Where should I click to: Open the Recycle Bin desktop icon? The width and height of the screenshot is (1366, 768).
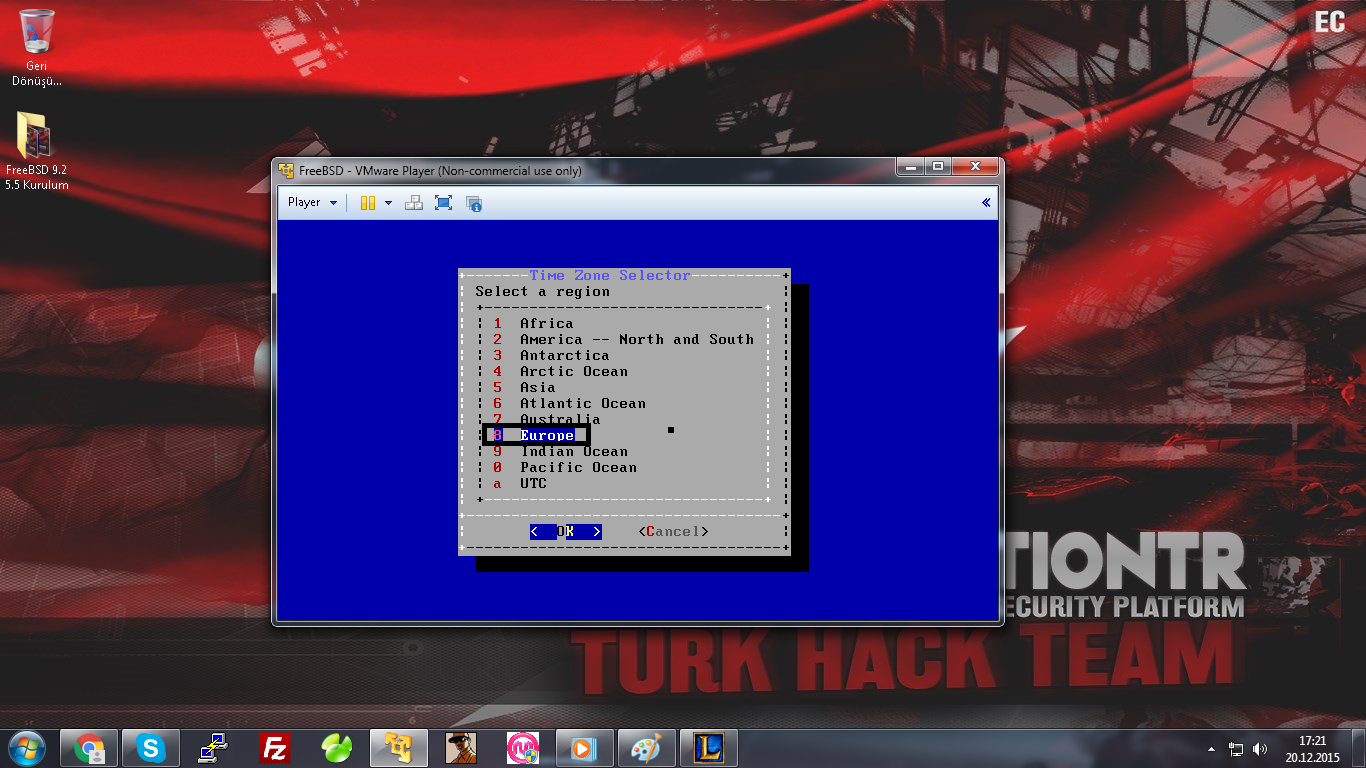(x=37, y=47)
